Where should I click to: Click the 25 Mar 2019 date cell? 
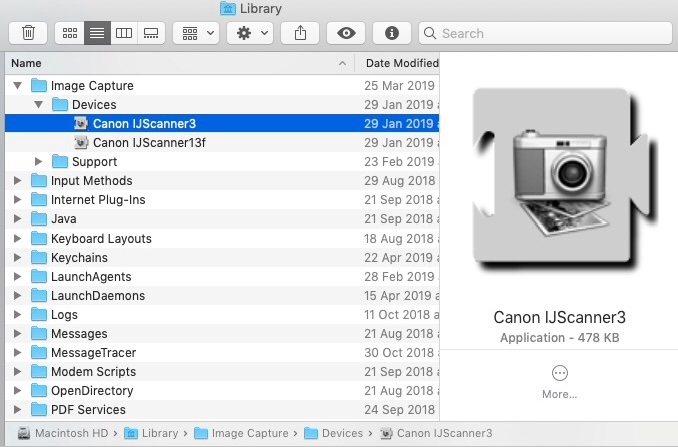[399, 86]
